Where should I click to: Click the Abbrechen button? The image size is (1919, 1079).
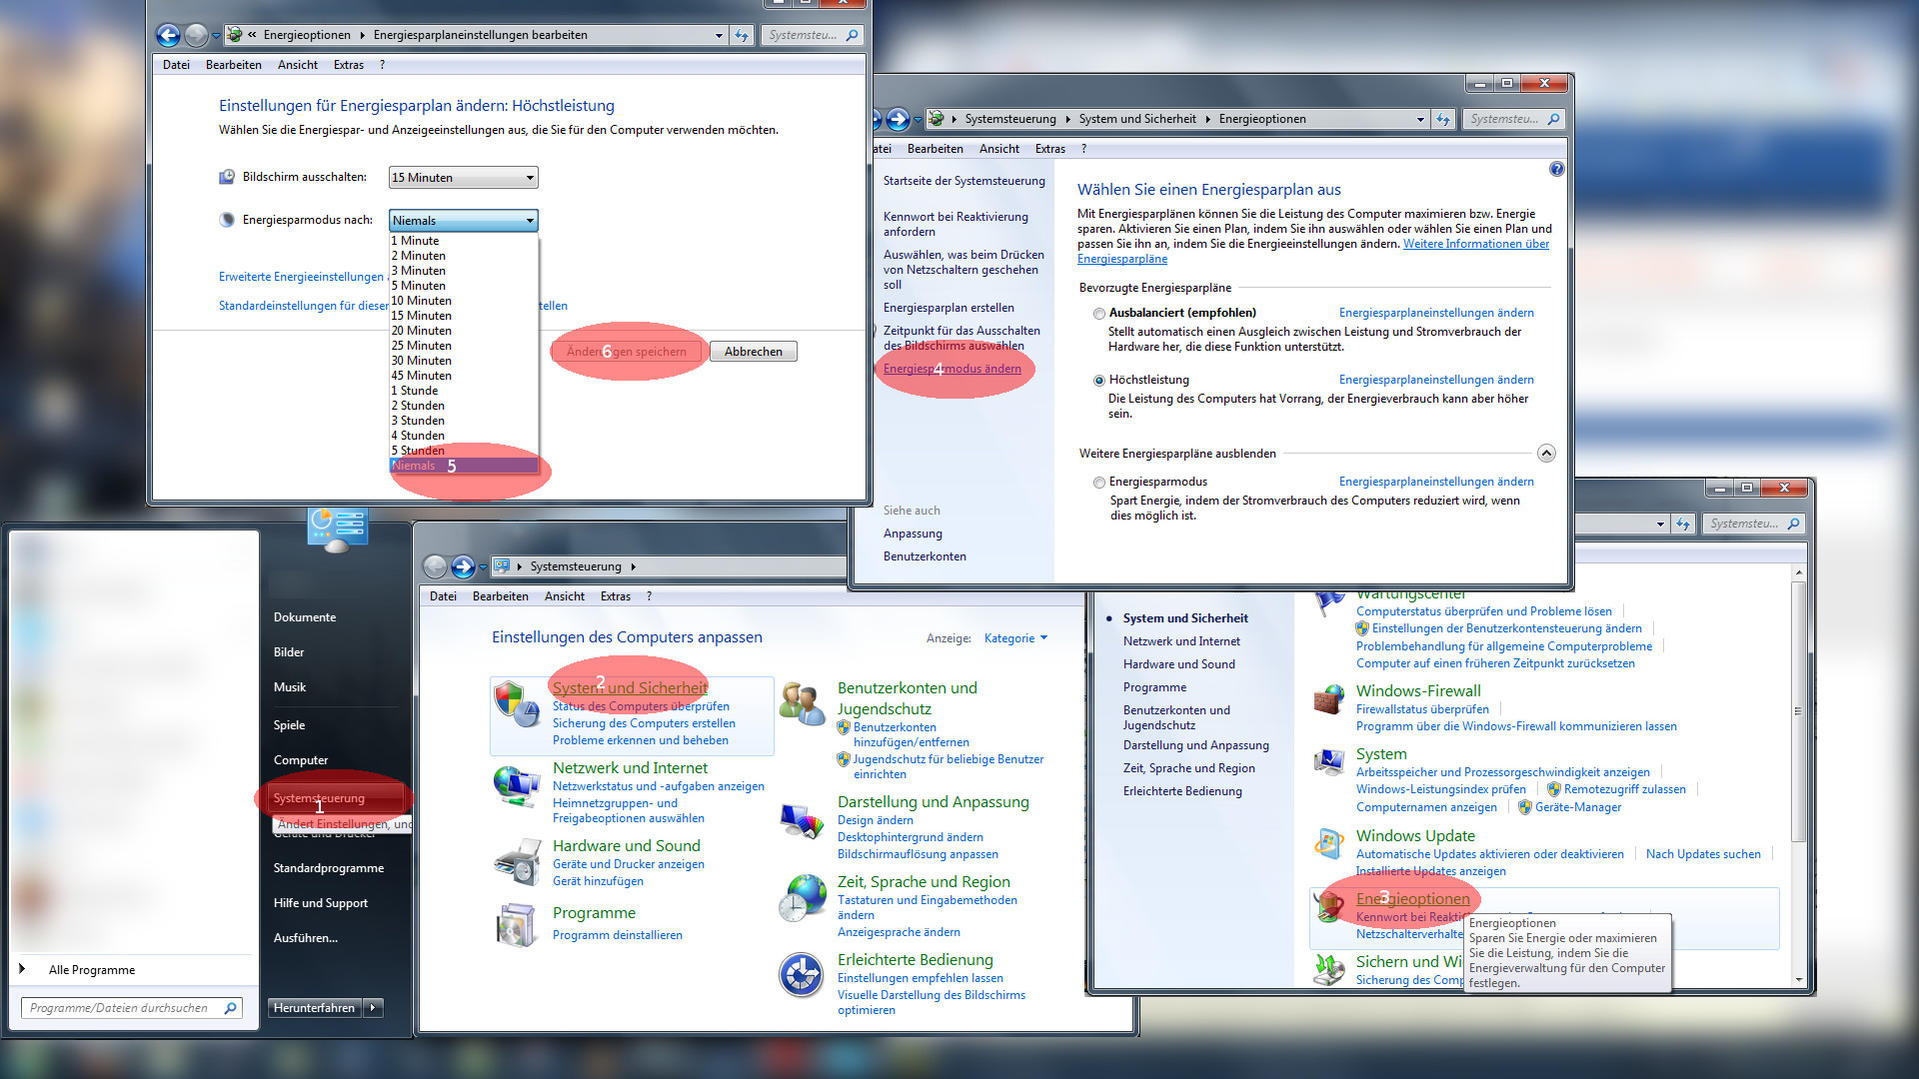(x=753, y=352)
